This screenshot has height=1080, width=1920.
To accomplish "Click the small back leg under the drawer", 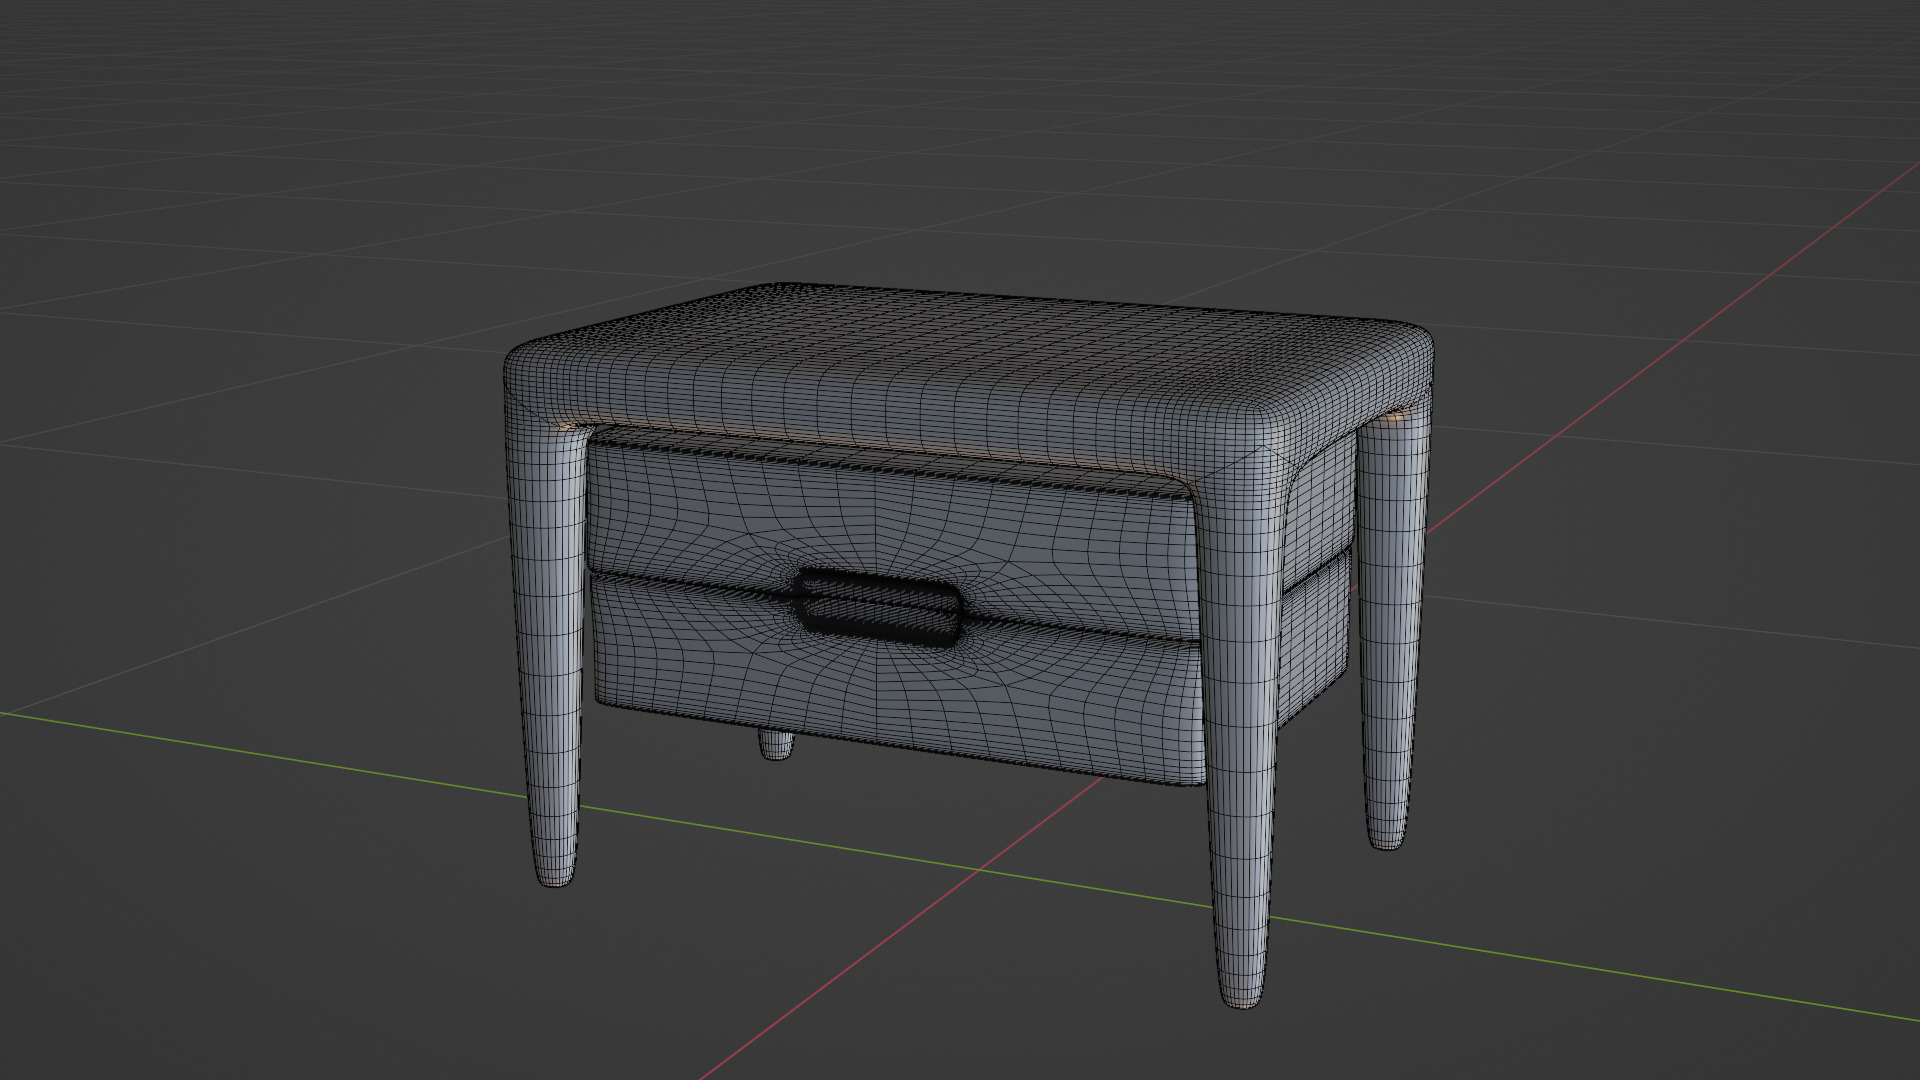I will click(x=775, y=744).
